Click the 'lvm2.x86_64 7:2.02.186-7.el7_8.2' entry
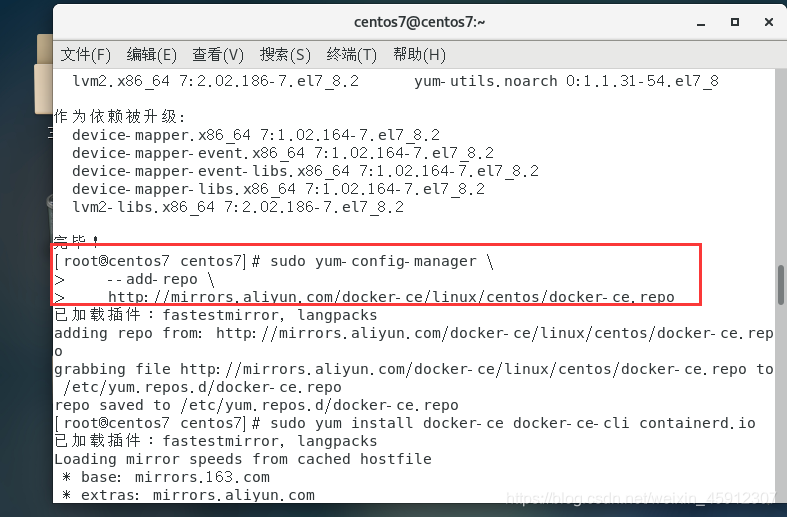This screenshot has width=787, height=517. point(216,81)
